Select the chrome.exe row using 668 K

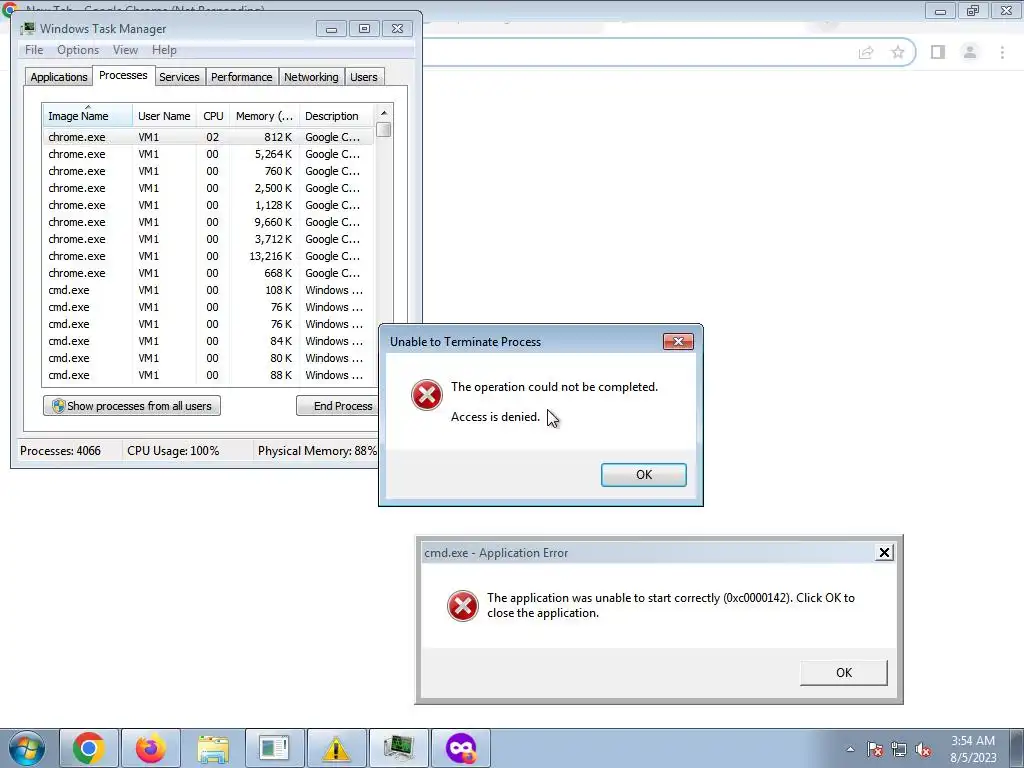(x=208, y=273)
